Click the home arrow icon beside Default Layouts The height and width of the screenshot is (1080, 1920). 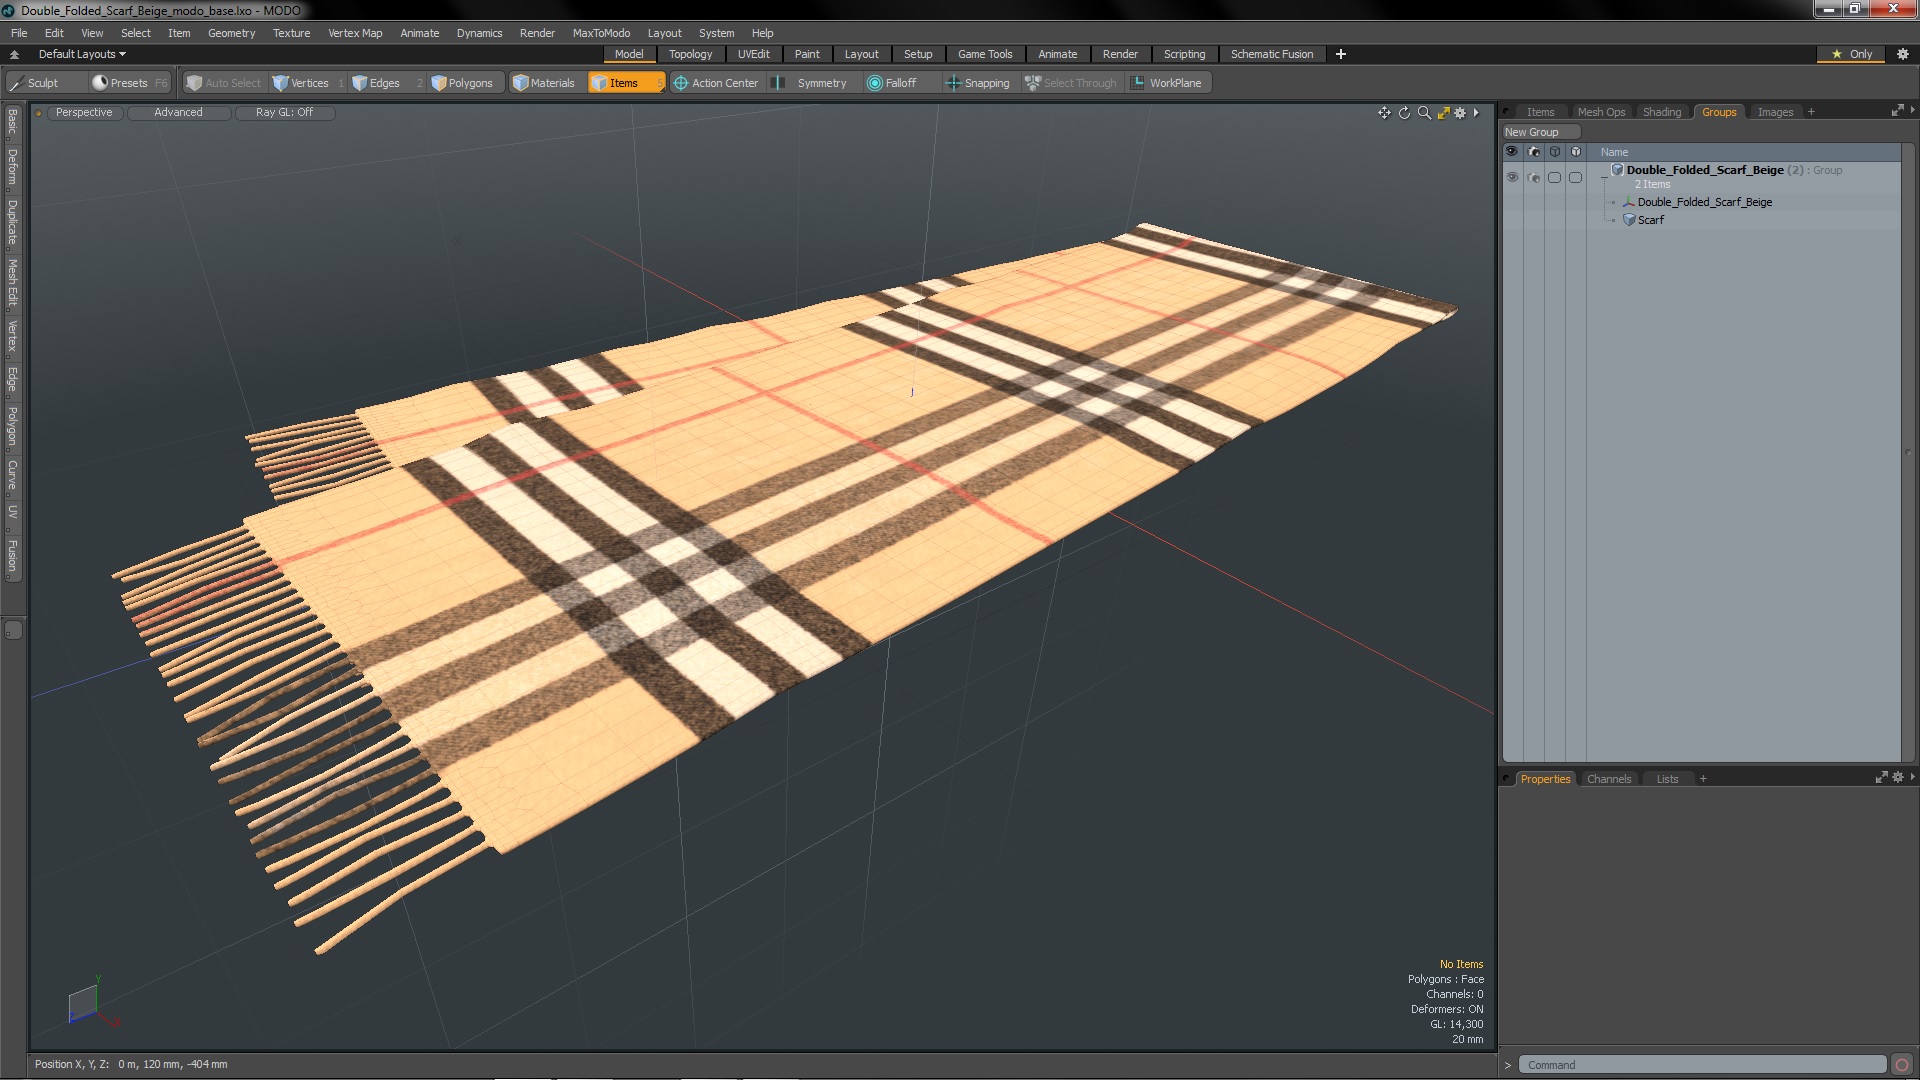click(14, 54)
